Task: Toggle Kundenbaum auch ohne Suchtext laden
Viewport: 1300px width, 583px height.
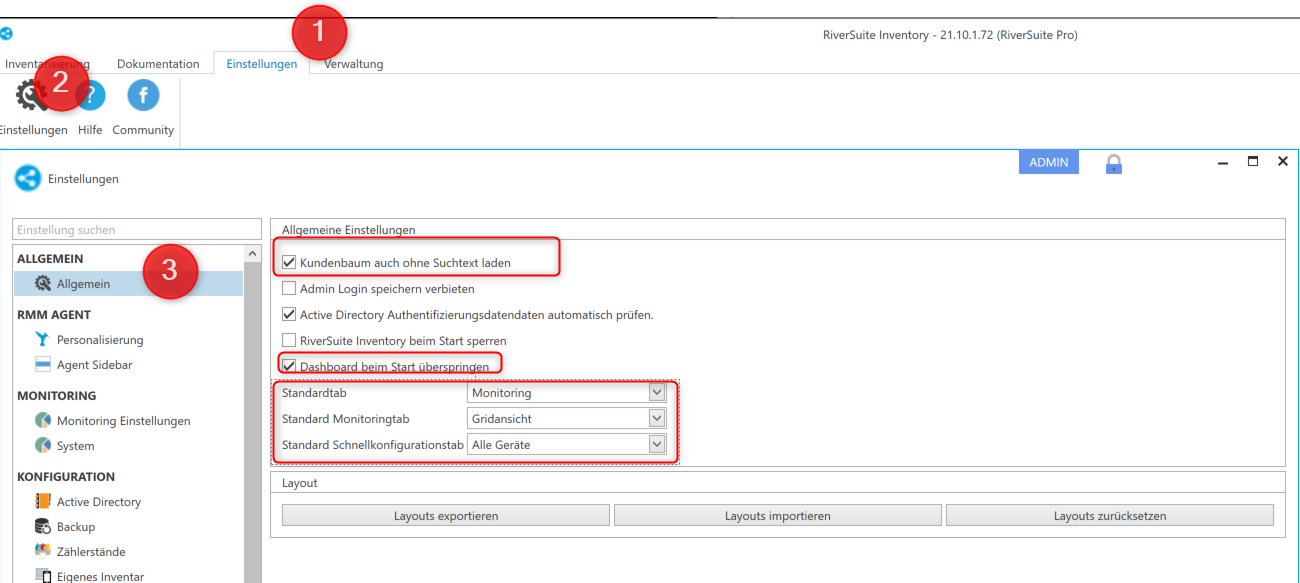Action: pos(290,263)
